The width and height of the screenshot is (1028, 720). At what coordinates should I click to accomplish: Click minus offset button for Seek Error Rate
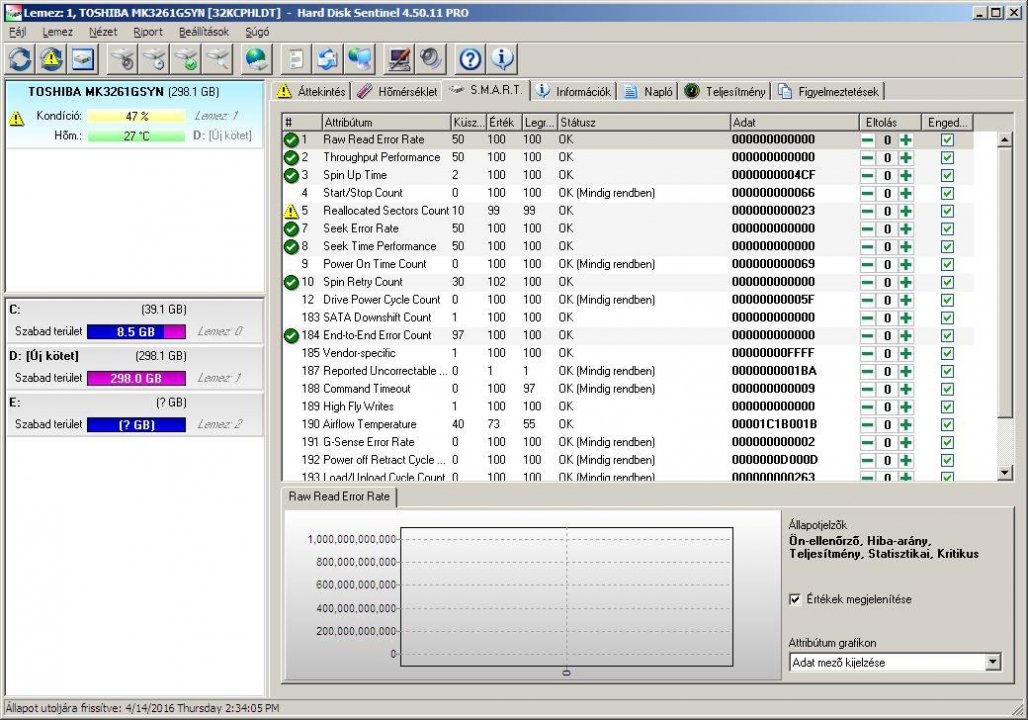tap(867, 229)
